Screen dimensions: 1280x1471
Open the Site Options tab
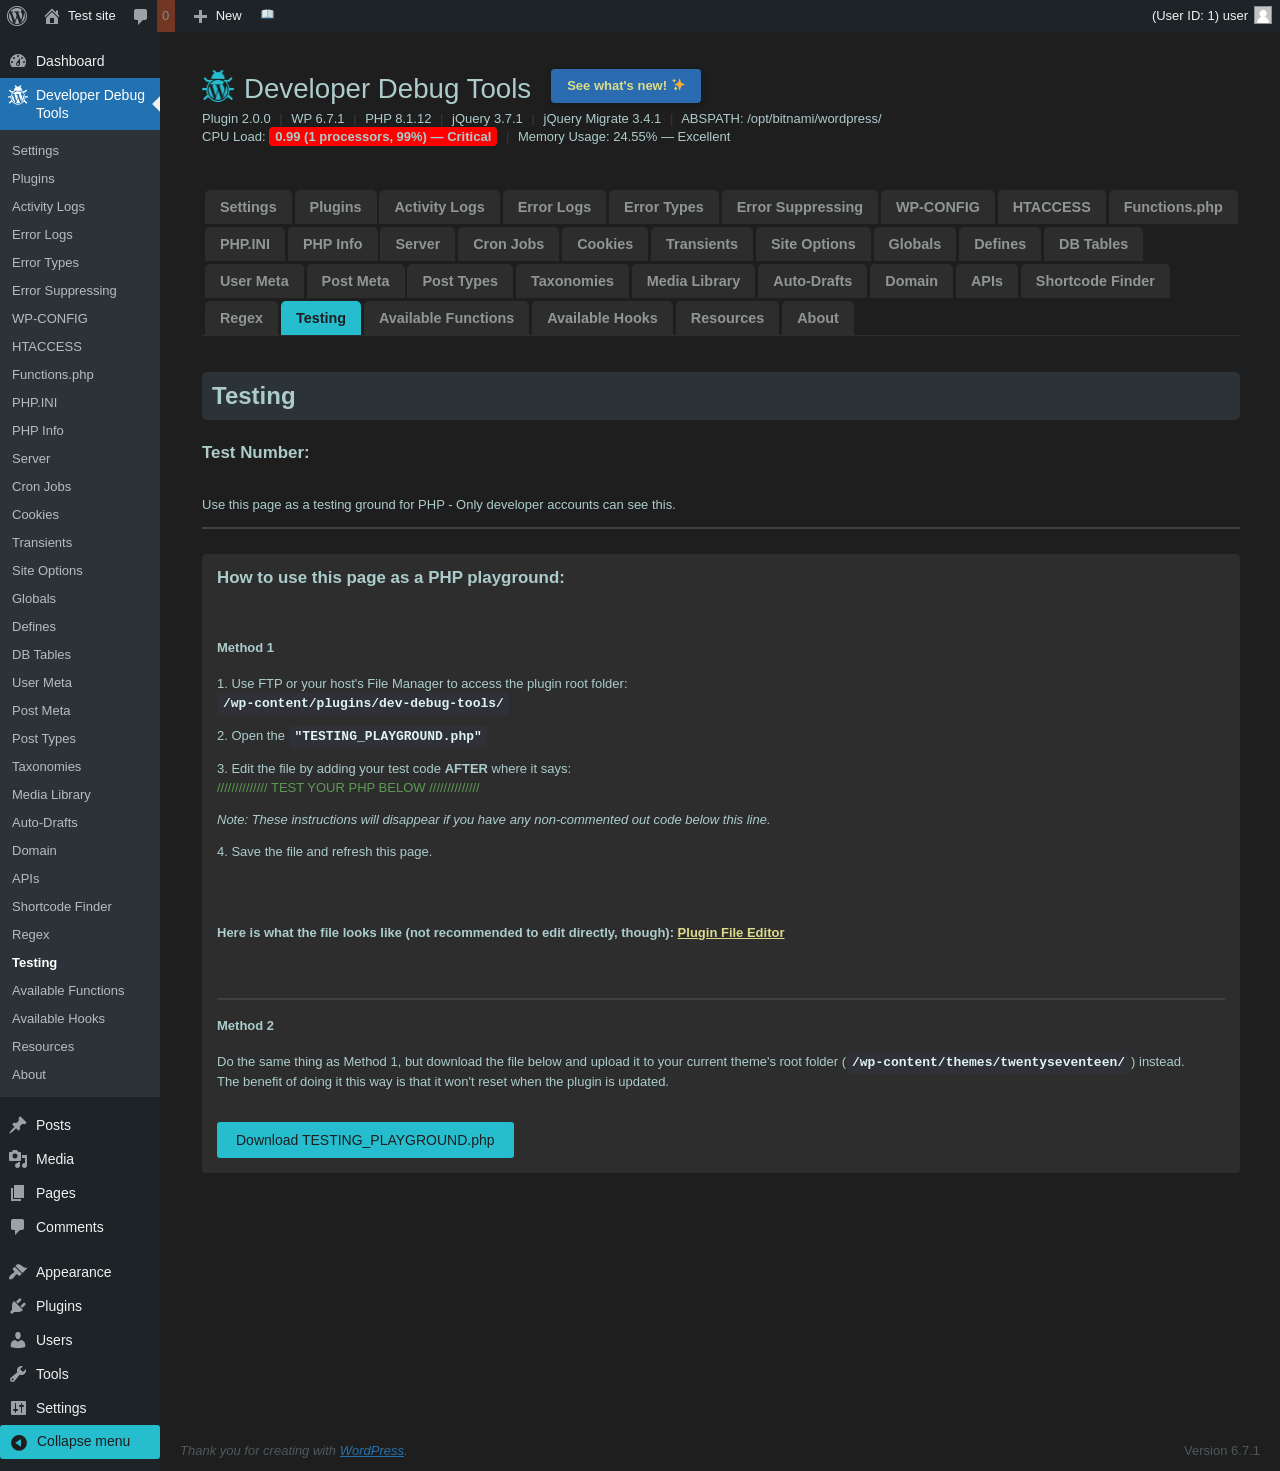(x=813, y=244)
